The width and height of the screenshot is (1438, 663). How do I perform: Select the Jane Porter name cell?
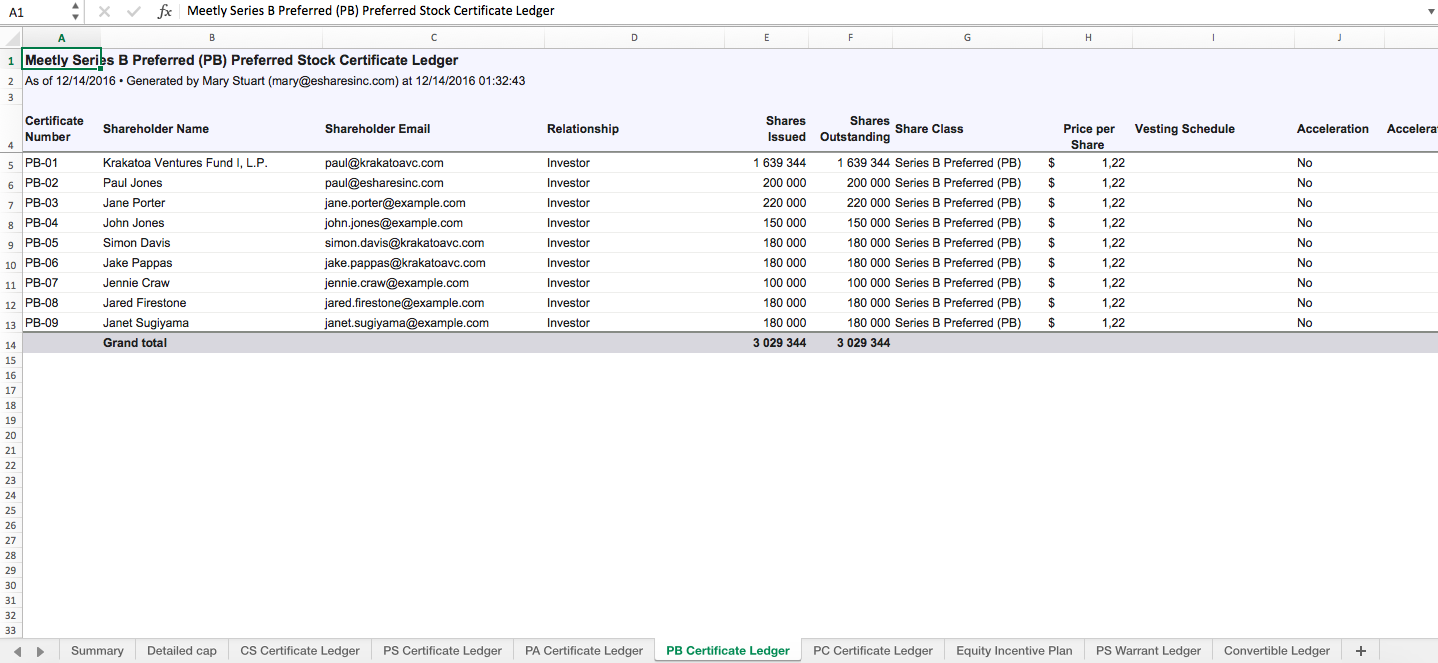[x=211, y=203]
